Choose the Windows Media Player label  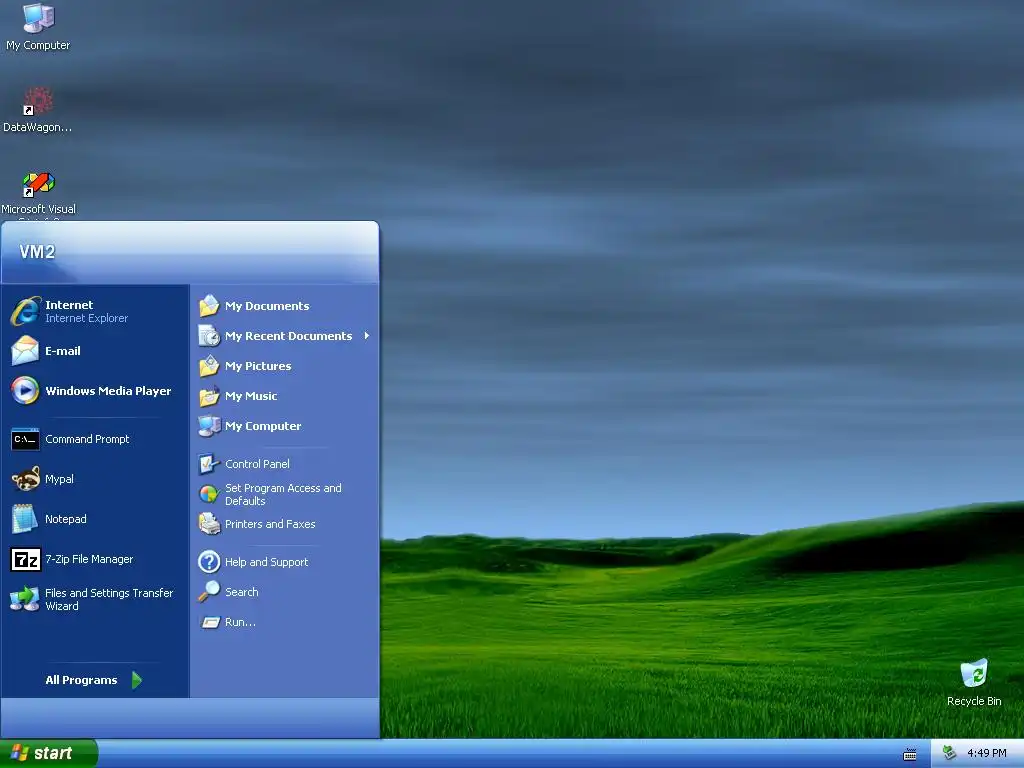(108, 391)
